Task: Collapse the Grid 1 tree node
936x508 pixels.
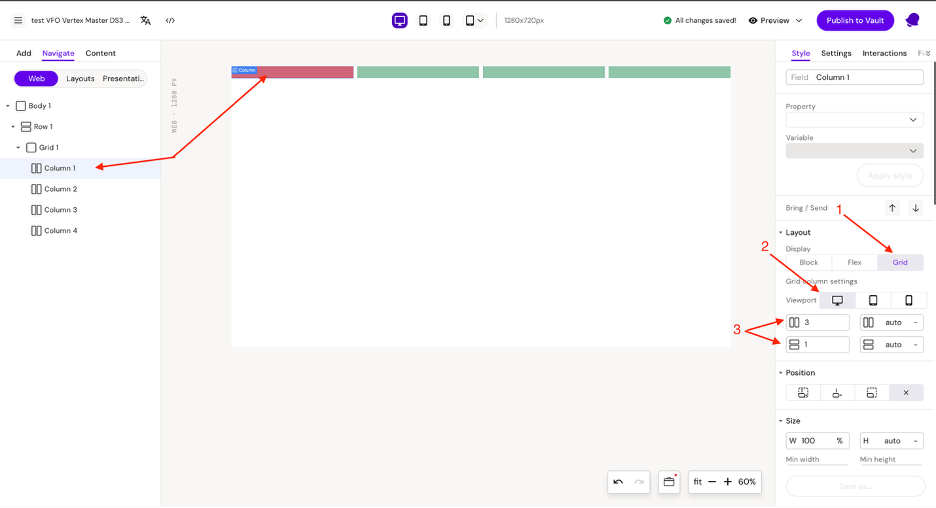Action: click(x=18, y=148)
